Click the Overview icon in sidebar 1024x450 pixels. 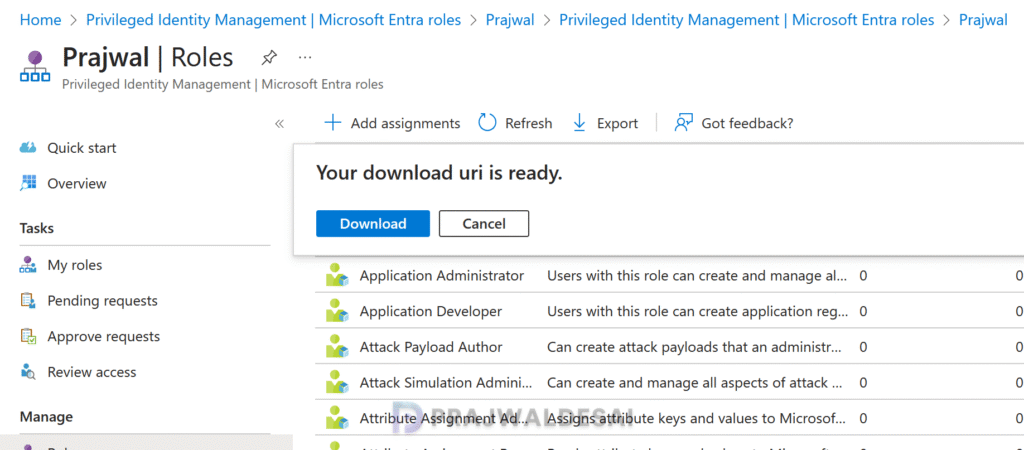click(x=28, y=184)
